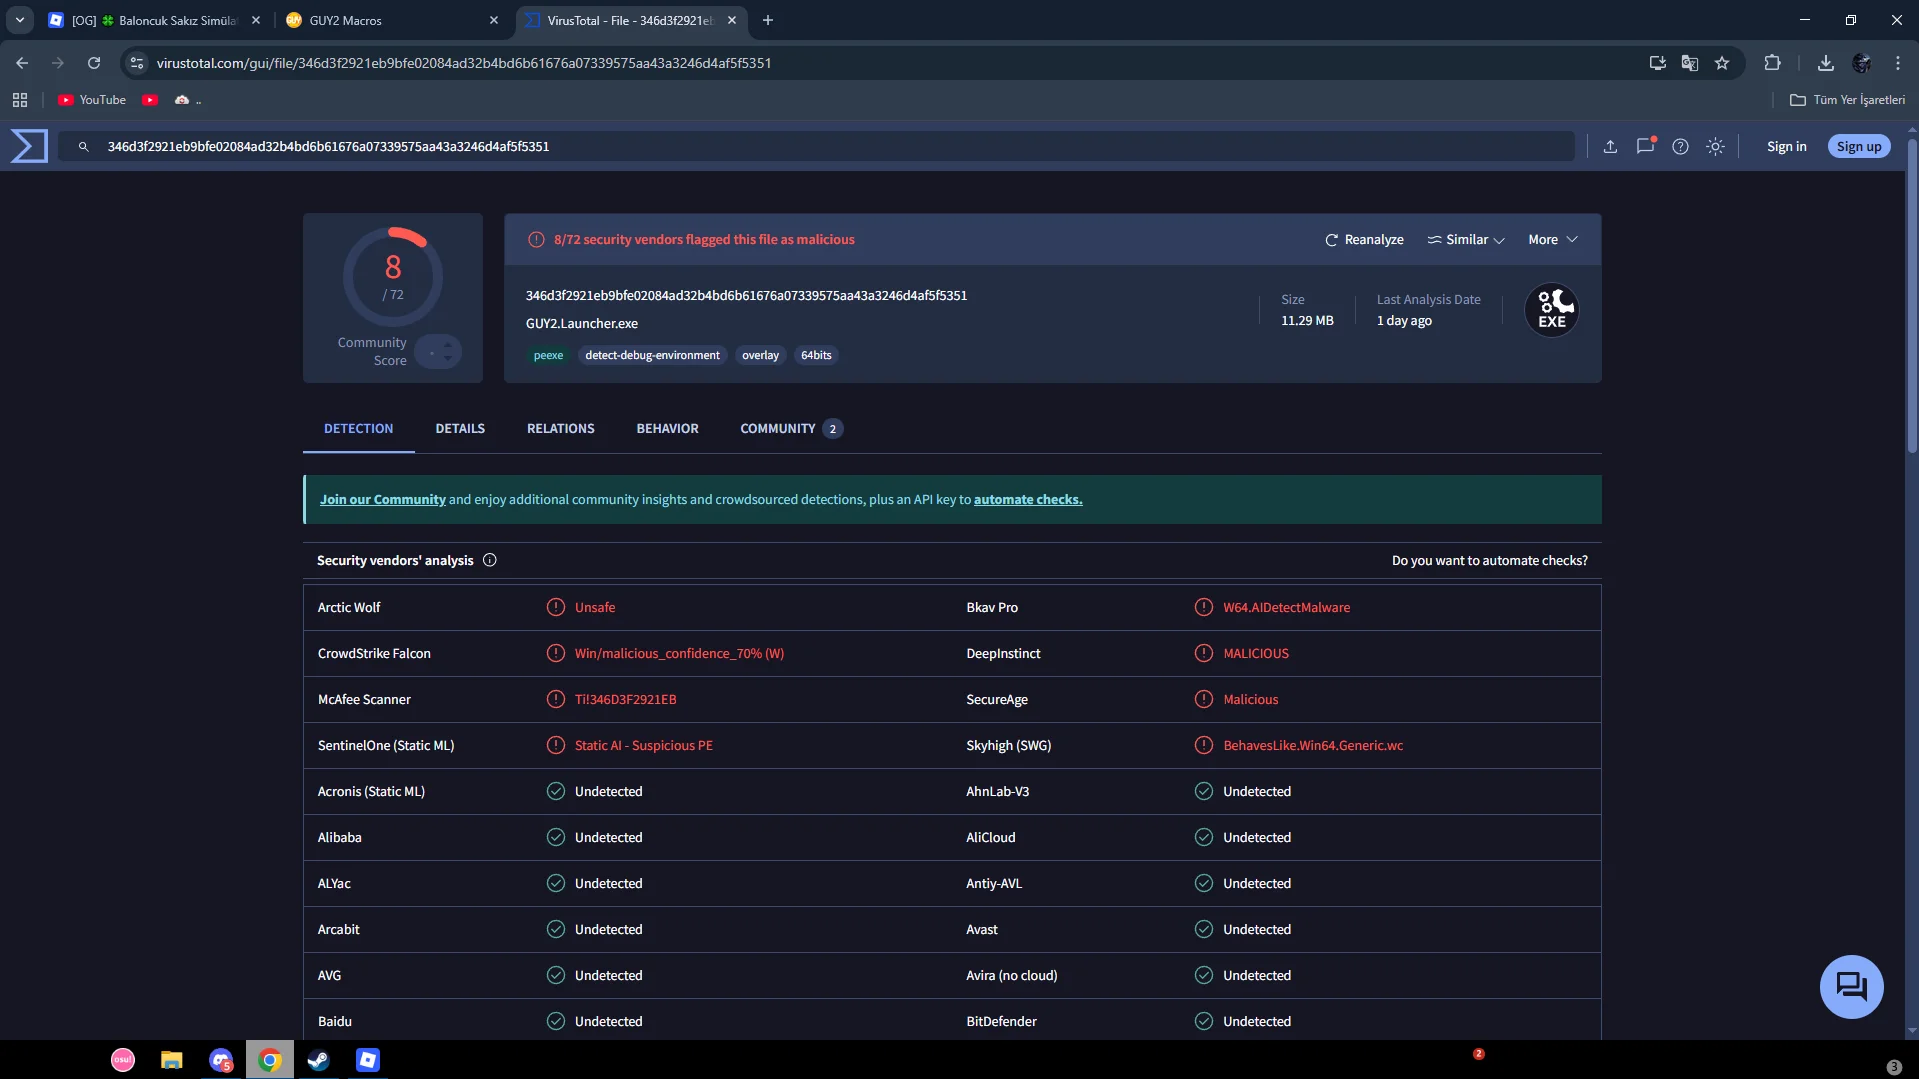The image size is (1919, 1079).
Task: Vote up on the Community Score
Action: coord(447,344)
